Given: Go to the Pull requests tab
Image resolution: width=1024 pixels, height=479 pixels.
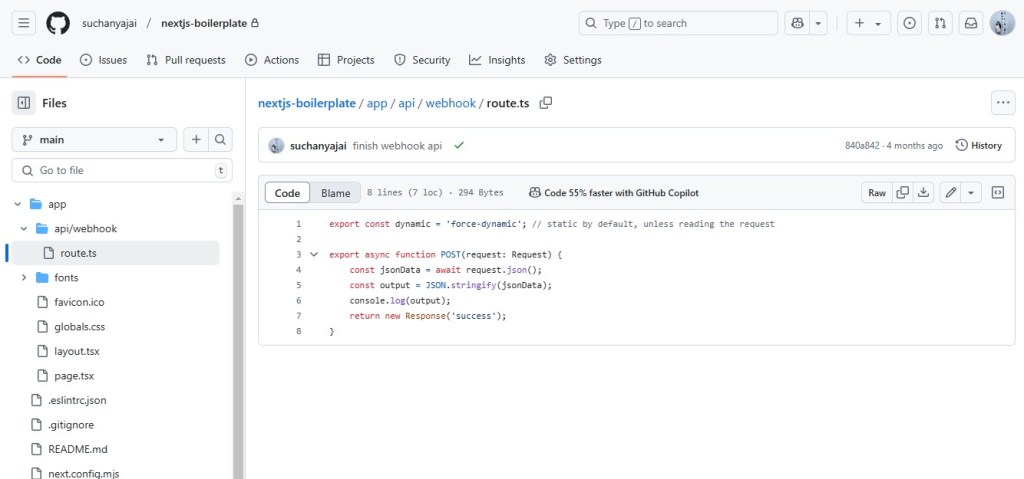Looking at the screenshot, I should [x=186, y=60].
